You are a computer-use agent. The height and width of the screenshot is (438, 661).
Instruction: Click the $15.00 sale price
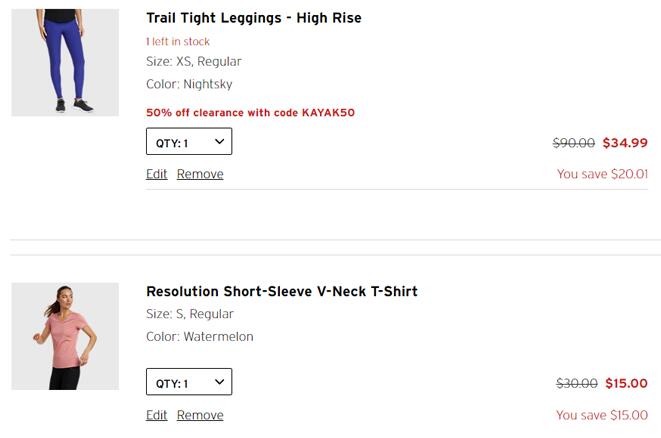[626, 383]
